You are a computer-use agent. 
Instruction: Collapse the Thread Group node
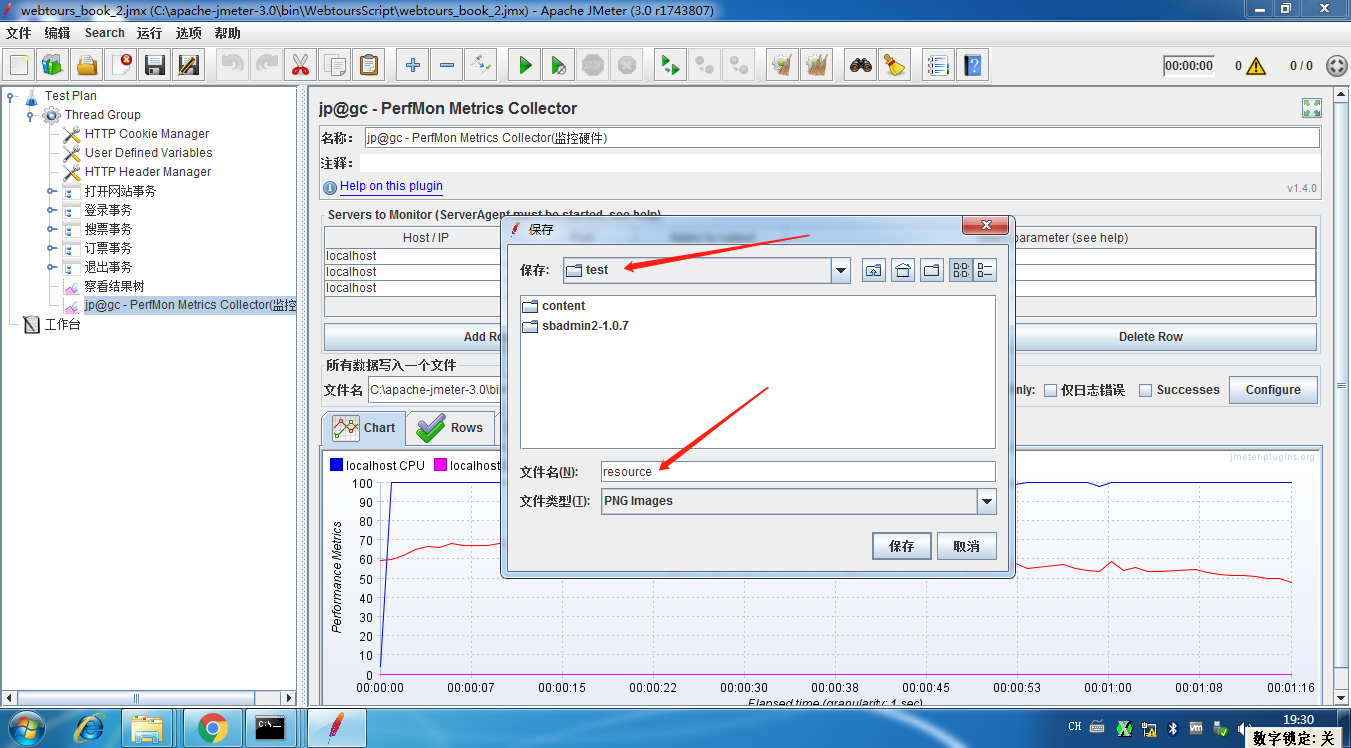tap(30, 115)
